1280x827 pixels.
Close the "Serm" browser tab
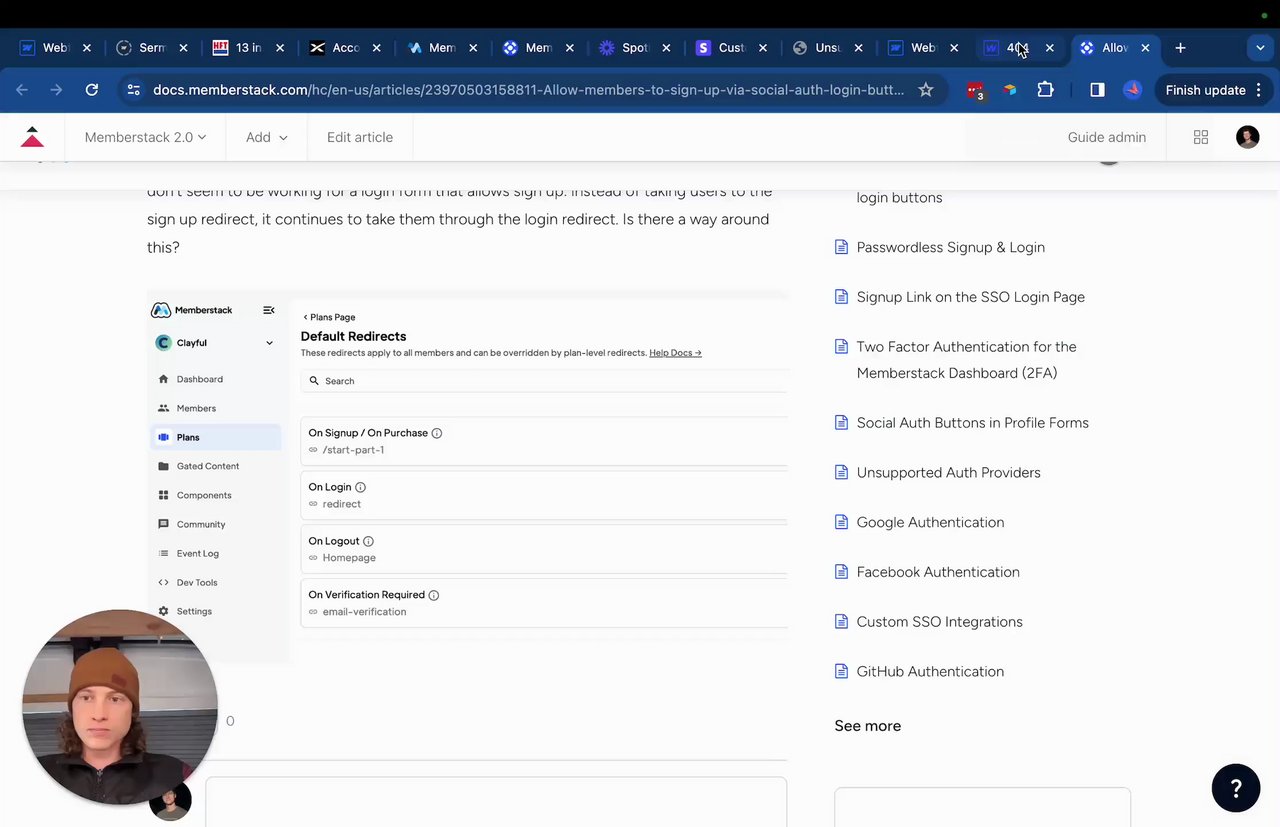[184, 48]
